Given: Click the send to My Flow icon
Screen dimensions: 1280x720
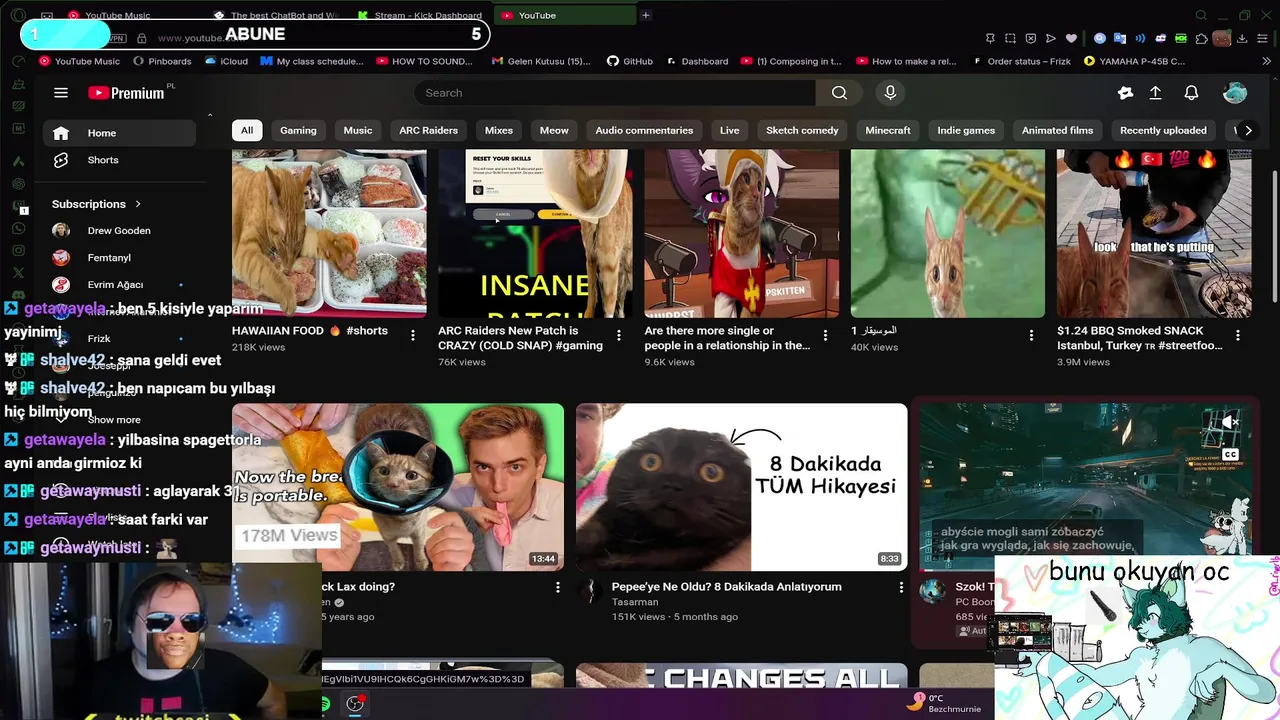Looking at the screenshot, I should (1051, 38).
